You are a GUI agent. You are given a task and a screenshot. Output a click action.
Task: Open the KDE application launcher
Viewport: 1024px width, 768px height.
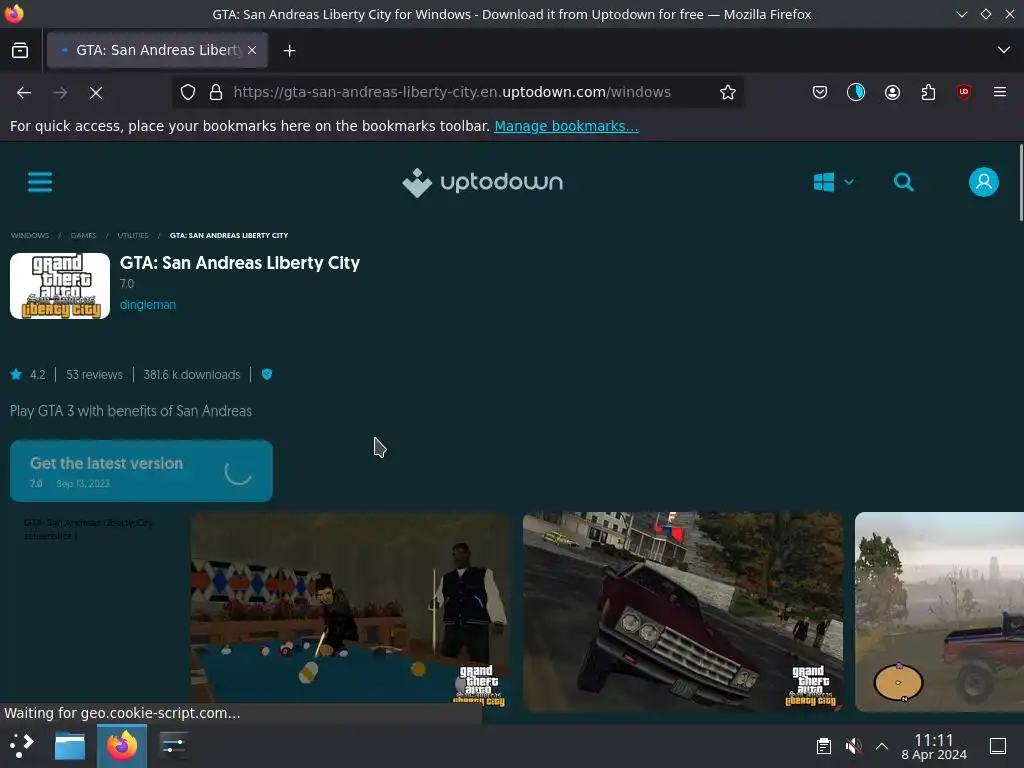tap(21, 745)
